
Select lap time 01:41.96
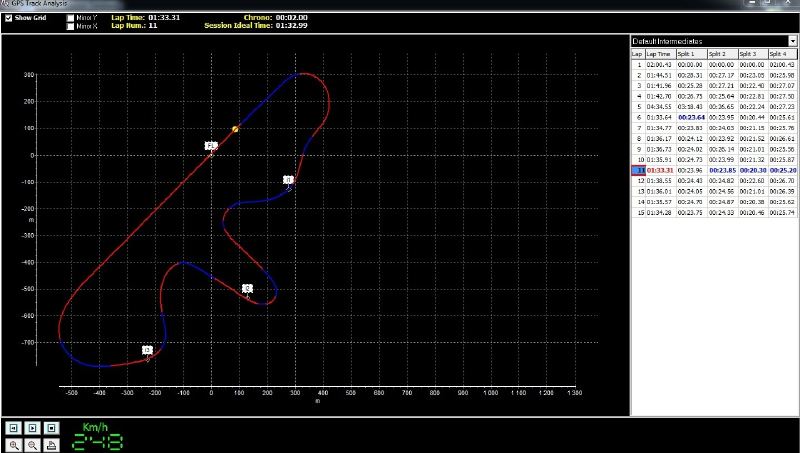pos(660,86)
